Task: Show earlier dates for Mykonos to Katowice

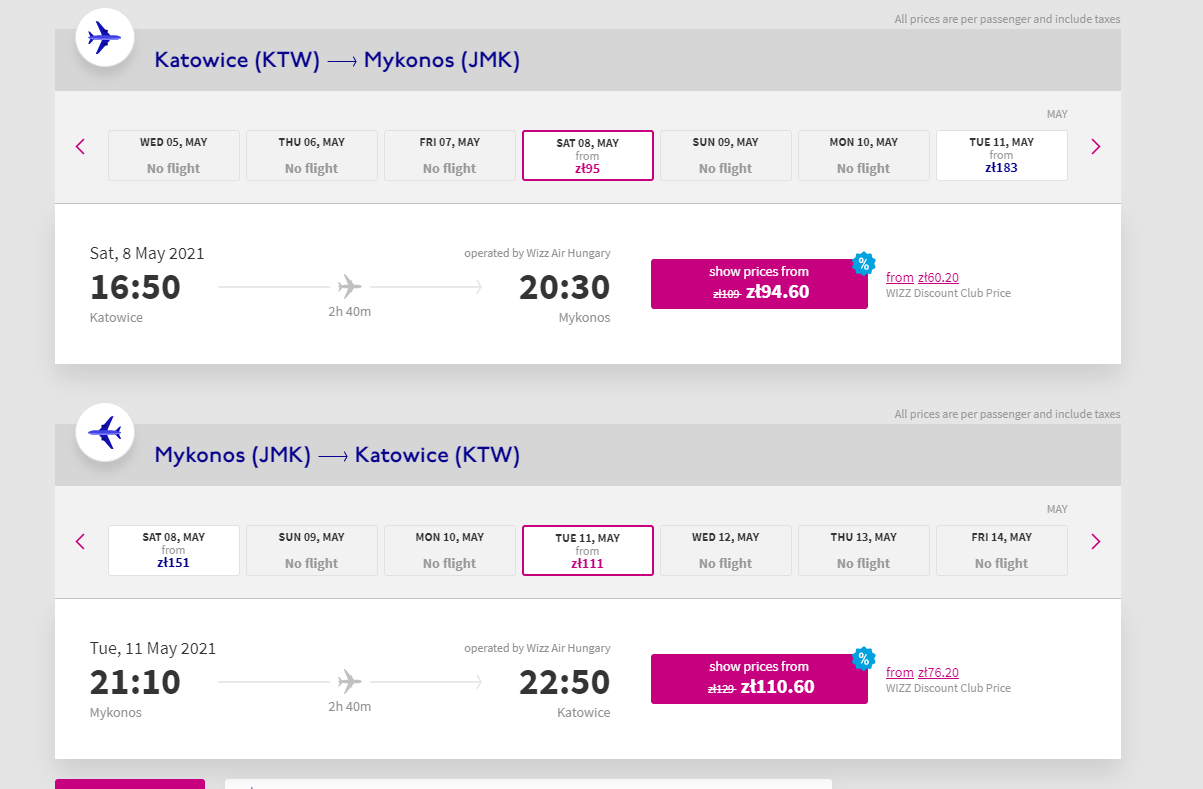Action: click(x=81, y=541)
